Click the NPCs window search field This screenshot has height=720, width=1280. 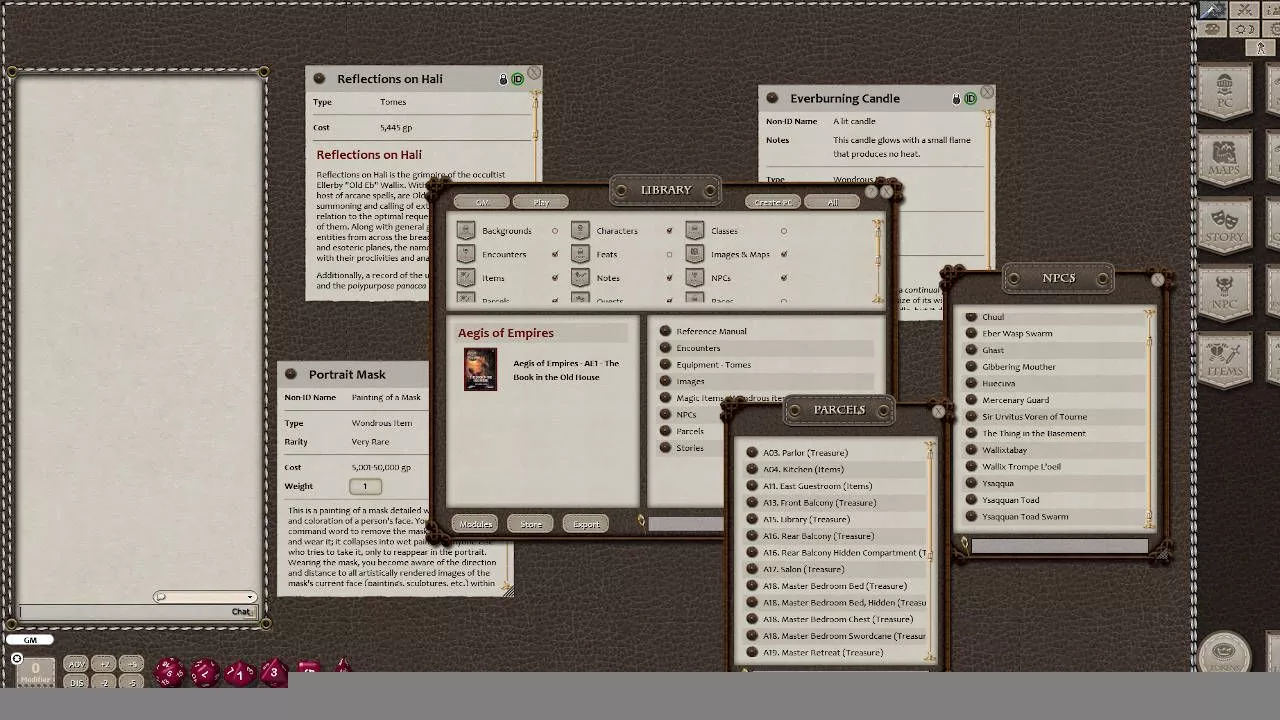tap(1060, 545)
